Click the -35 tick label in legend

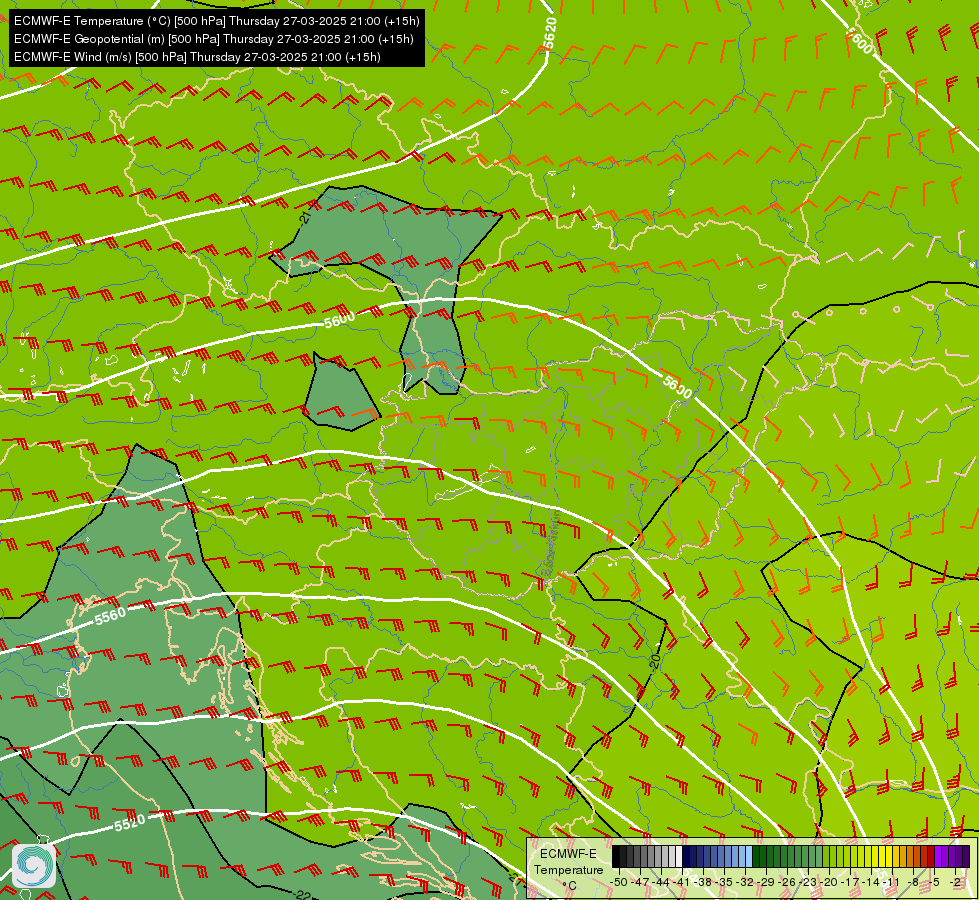[x=724, y=882]
